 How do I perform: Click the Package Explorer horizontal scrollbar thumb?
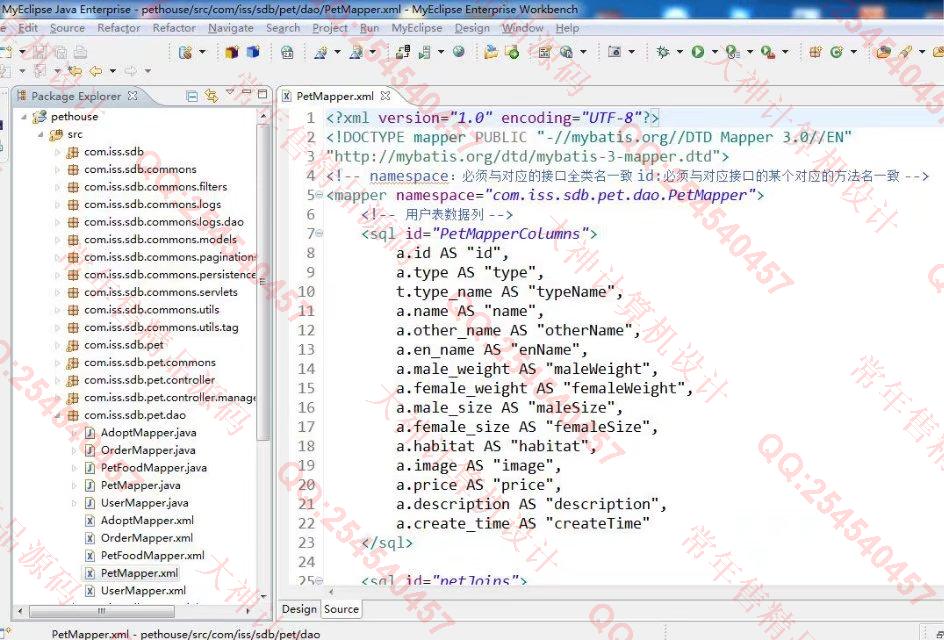(x=102, y=611)
